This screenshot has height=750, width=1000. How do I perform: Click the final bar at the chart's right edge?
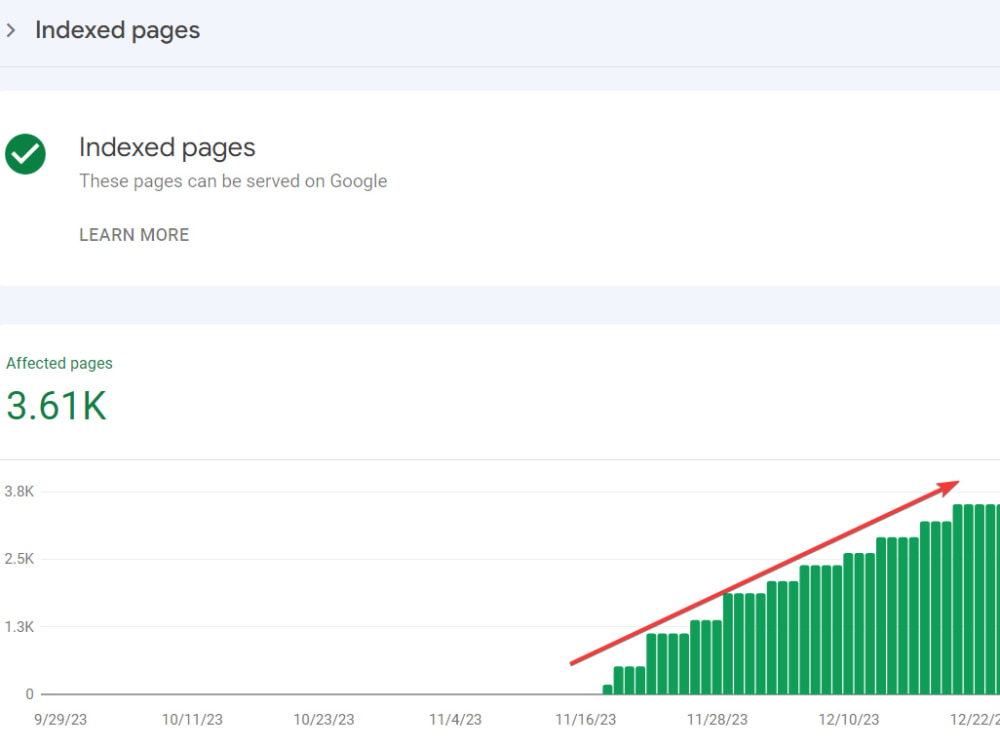click(x=995, y=600)
